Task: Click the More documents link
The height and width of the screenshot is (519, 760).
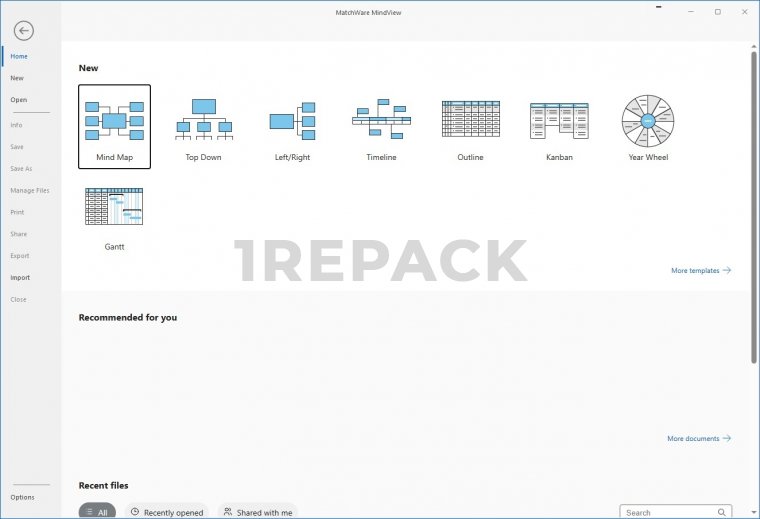Action: [x=698, y=439]
